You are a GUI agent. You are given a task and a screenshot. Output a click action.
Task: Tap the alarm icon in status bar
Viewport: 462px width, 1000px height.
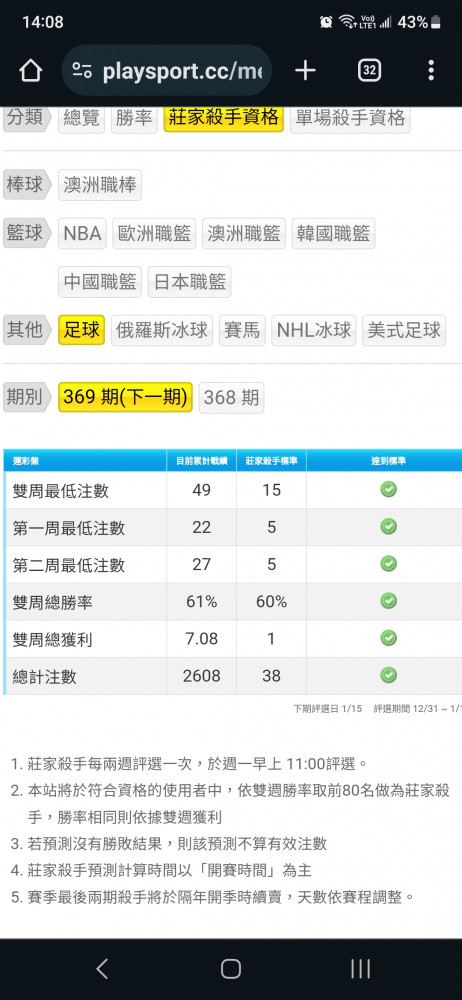coord(326,22)
